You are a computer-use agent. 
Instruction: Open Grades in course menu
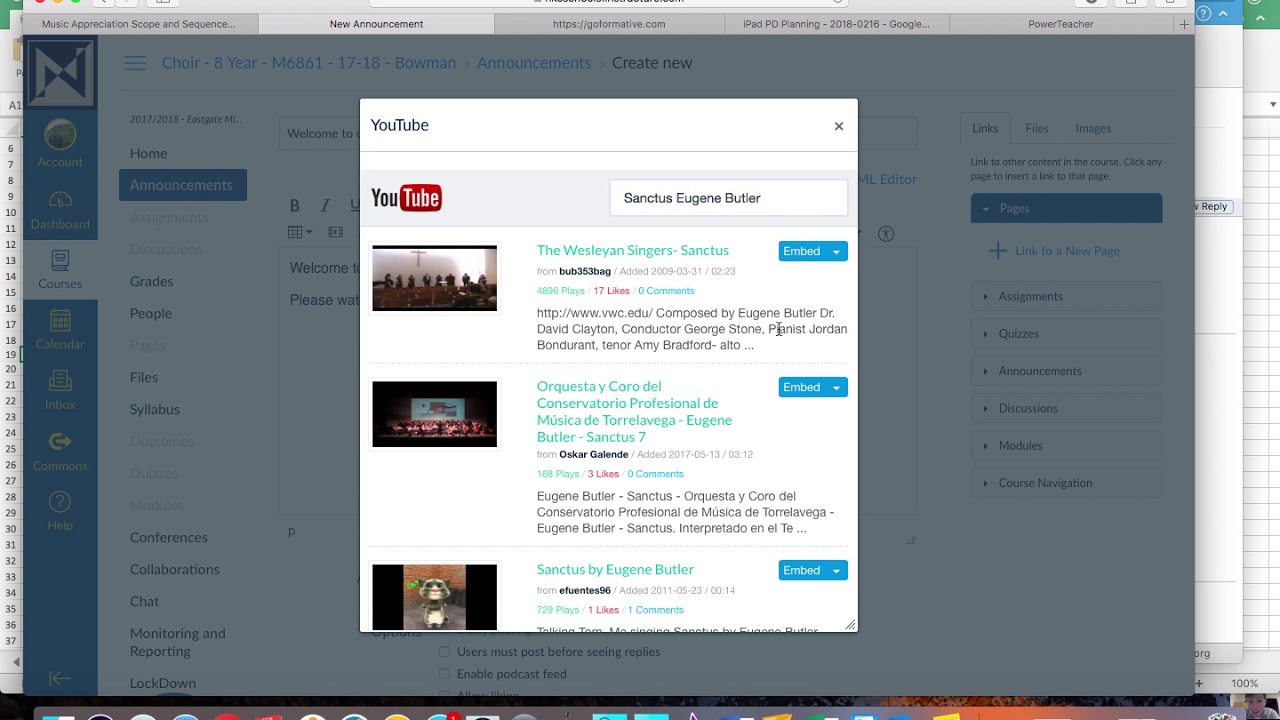tap(151, 281)
